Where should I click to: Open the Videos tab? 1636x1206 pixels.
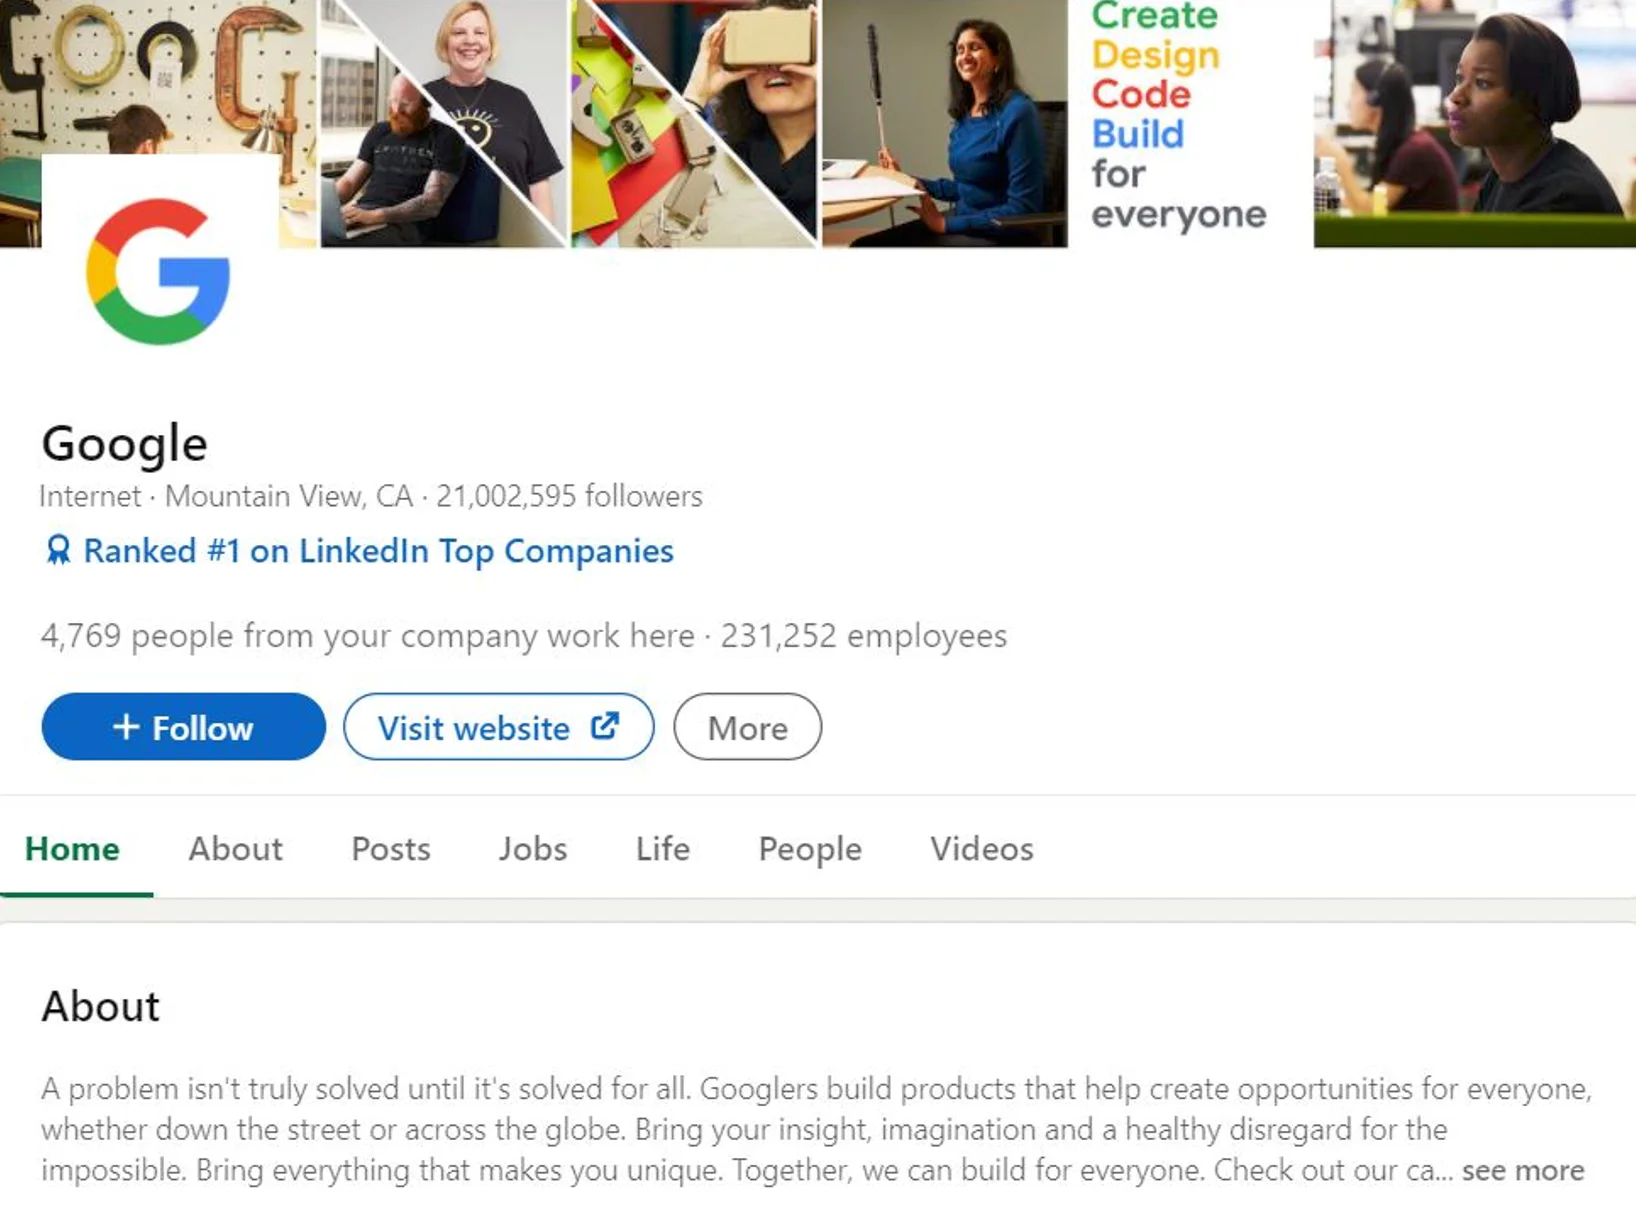tap(980, 849)
